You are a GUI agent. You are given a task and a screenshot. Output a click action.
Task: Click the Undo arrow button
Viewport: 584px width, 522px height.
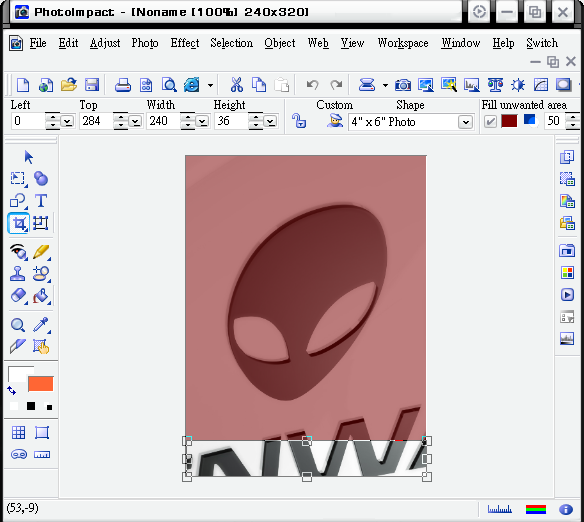(312, 85)
